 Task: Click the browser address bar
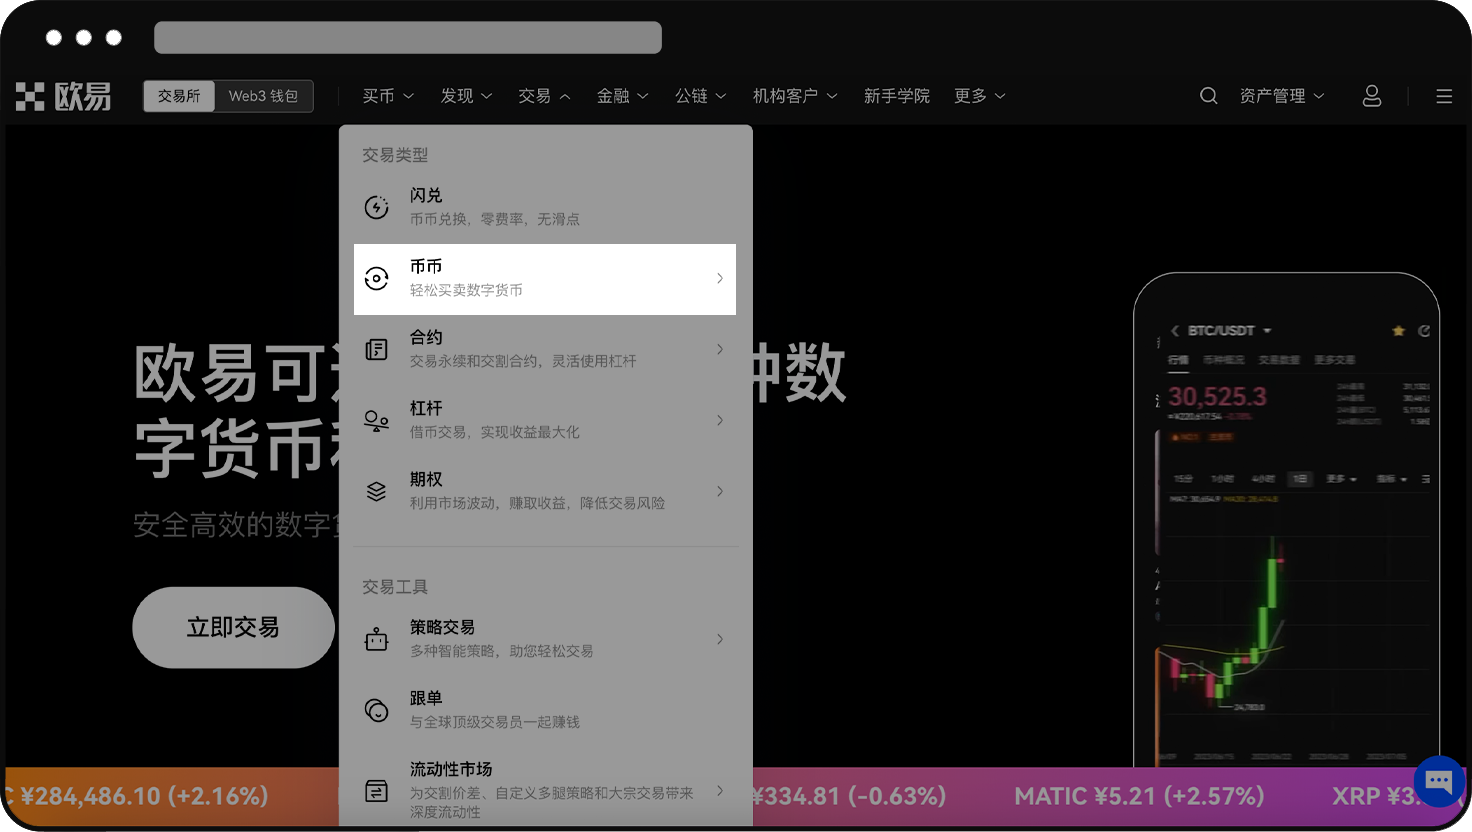tap(408, 37)
